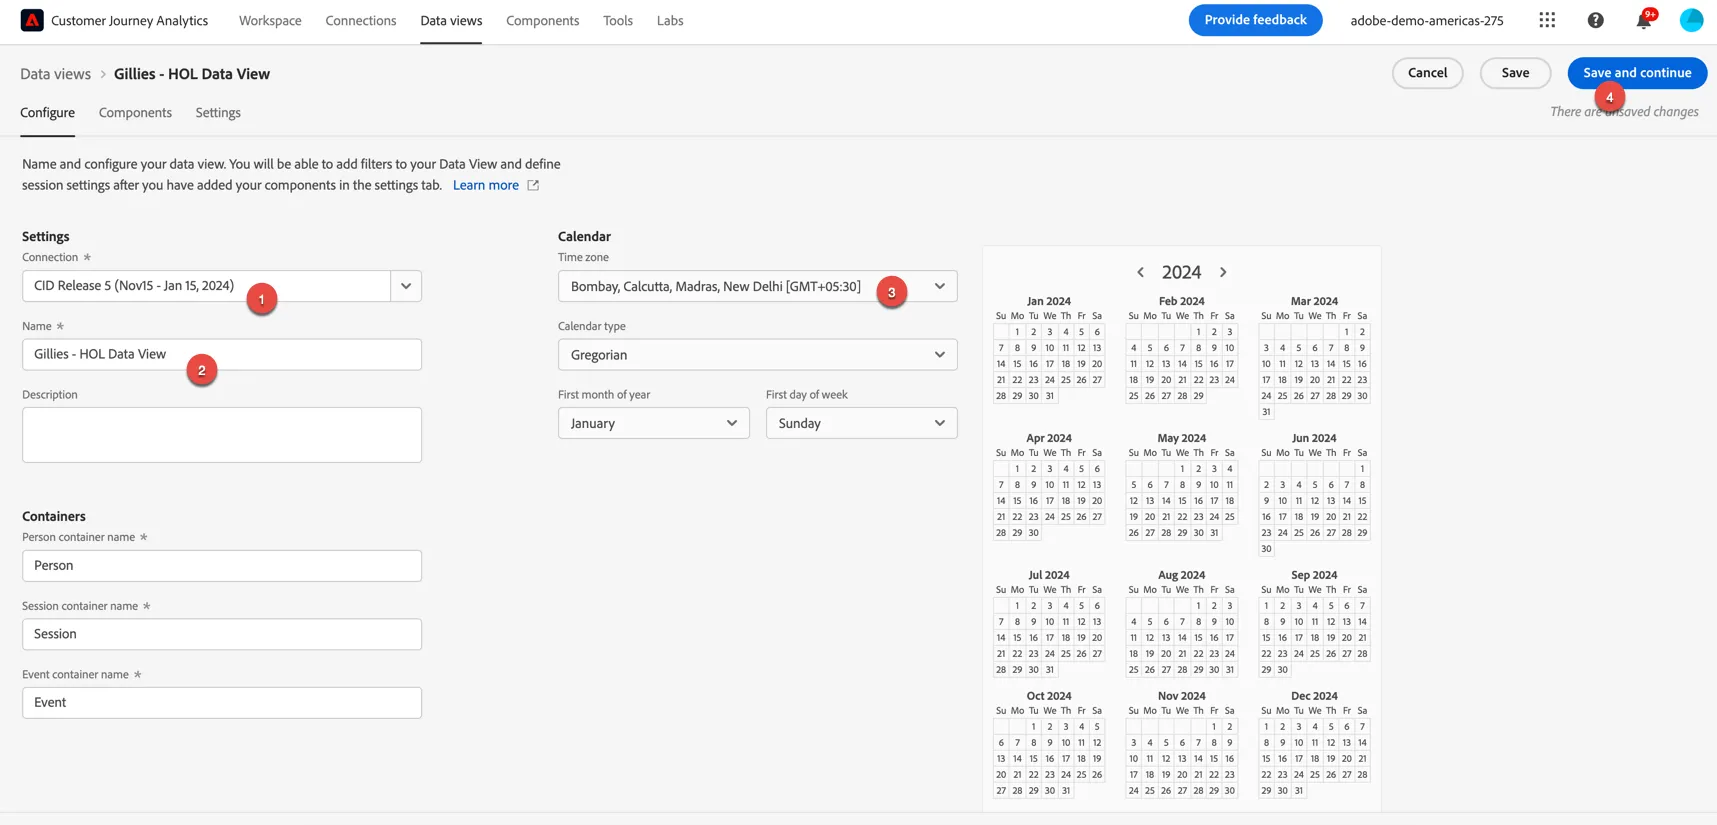The width and height of the screenshot is (1717, 825).
Task: Open the user profile avatar
Action: (1691, 20)
